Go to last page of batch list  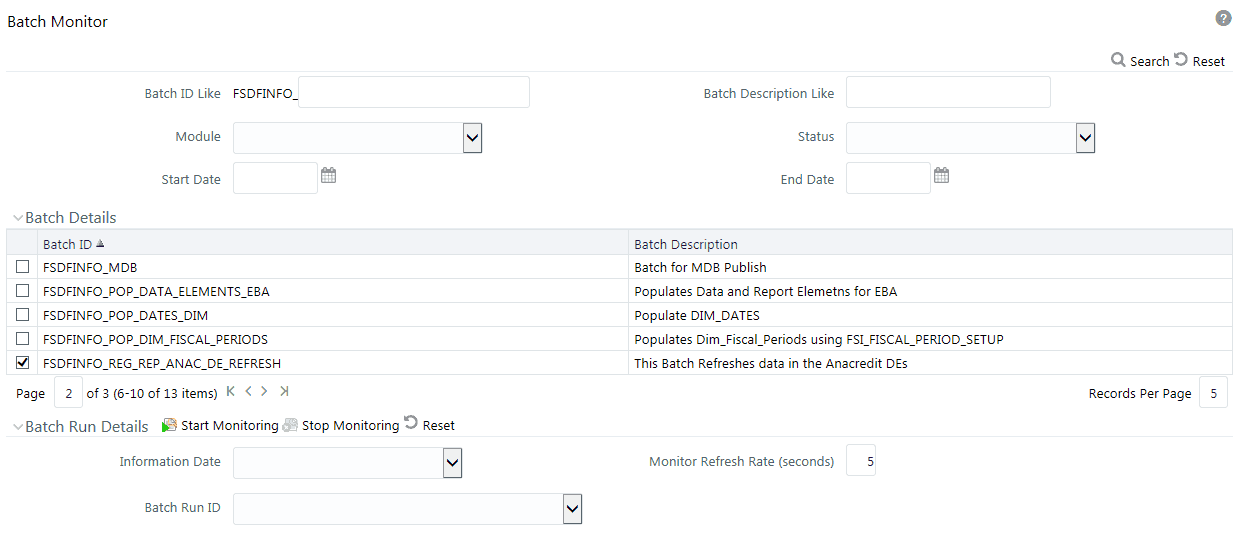click(284, 391)
